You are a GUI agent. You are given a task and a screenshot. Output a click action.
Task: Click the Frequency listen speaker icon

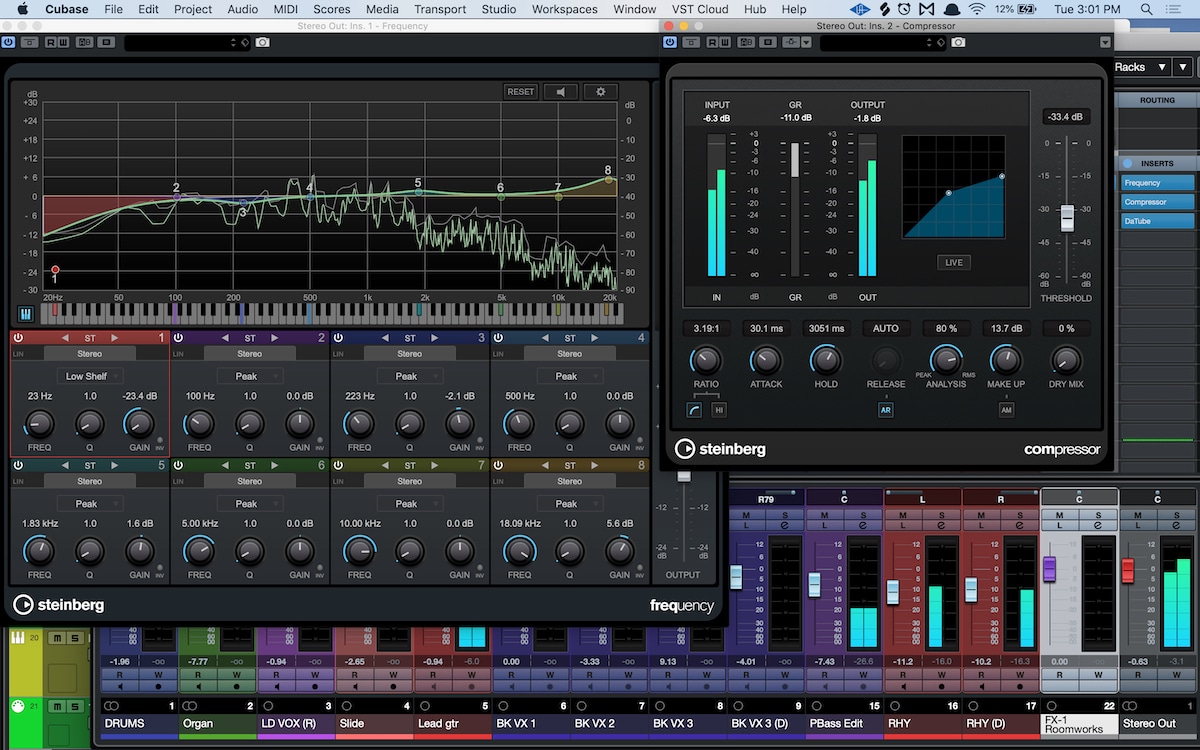click(560, 91)
